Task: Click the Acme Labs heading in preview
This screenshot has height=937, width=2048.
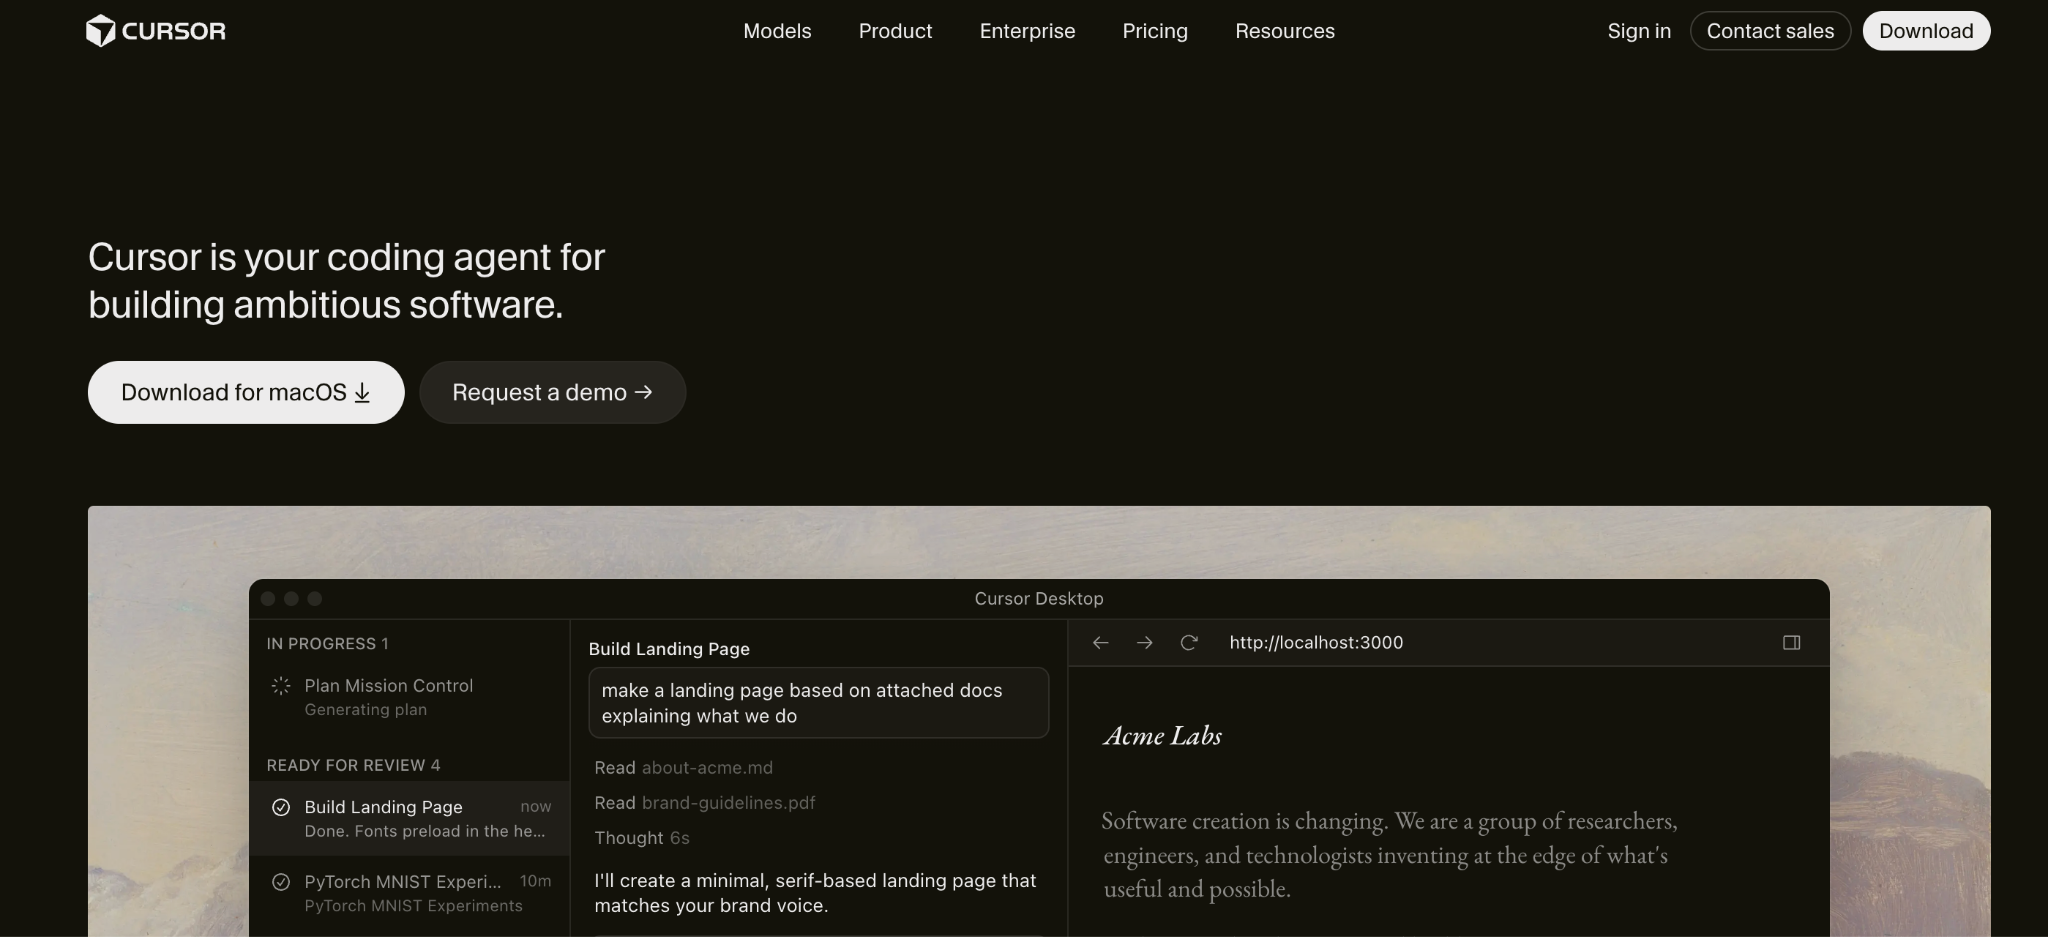Action: [1162, 736]
